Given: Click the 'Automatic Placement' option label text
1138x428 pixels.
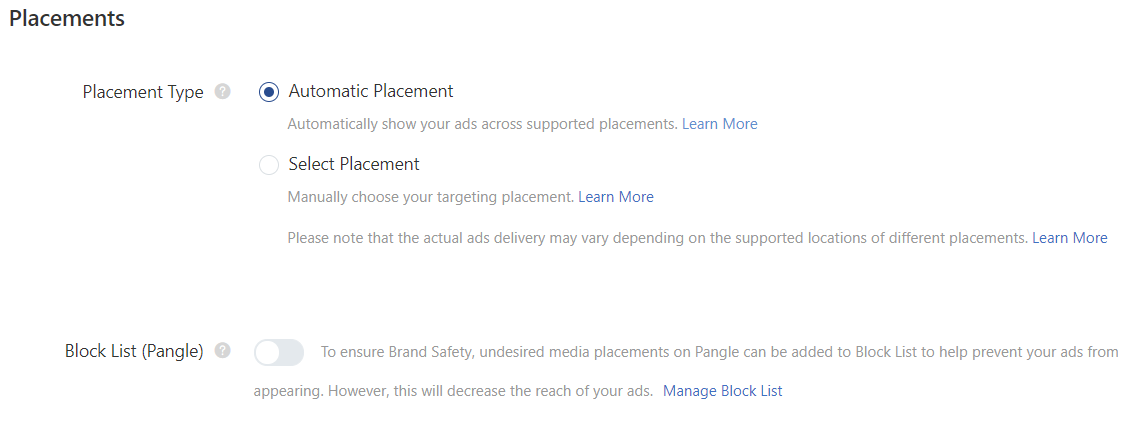Looking at the screenshot, I should click(x=370, y=91).
